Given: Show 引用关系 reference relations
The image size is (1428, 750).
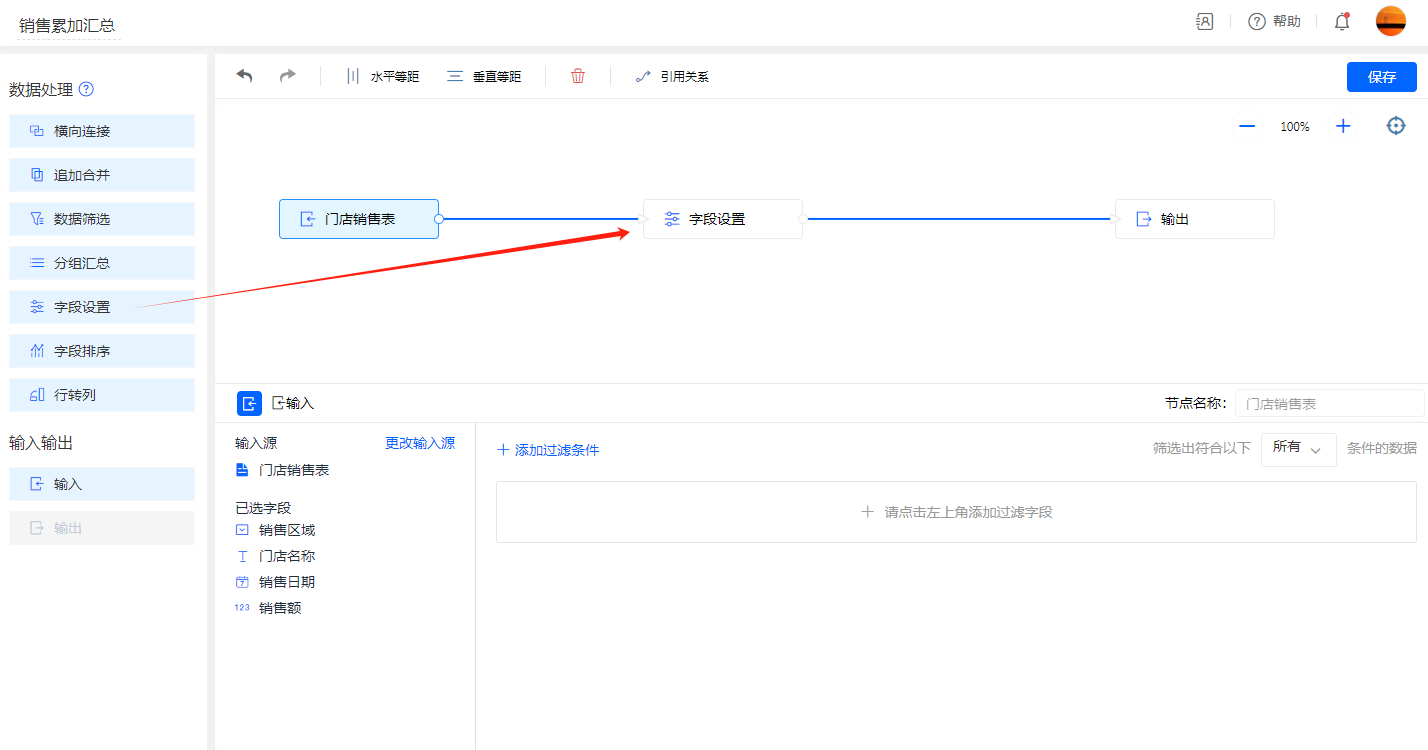Looking at the screenshot, I should (x=672, y=76).
